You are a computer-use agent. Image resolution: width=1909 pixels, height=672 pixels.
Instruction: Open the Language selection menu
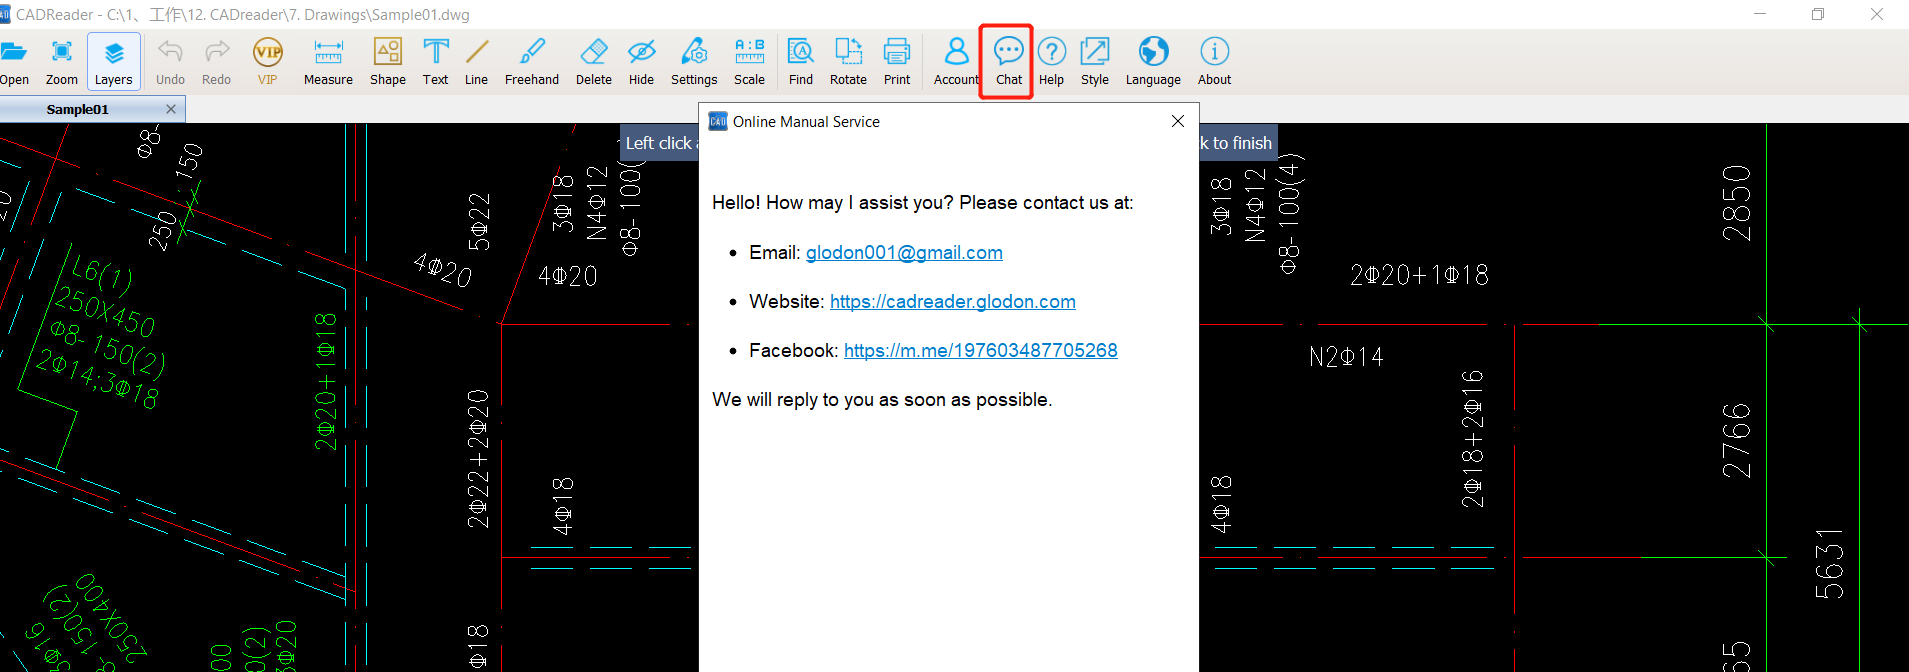(1153, 62)
